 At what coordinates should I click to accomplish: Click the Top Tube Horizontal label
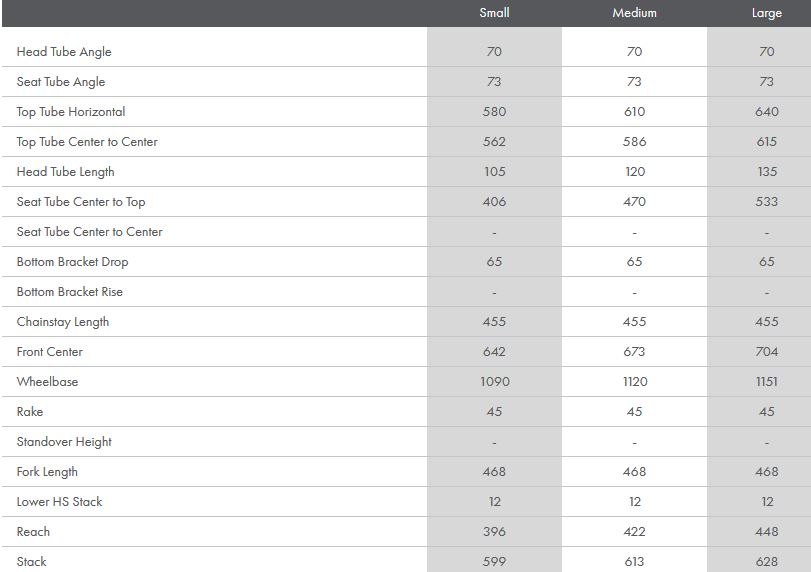[x=71, y=112]
